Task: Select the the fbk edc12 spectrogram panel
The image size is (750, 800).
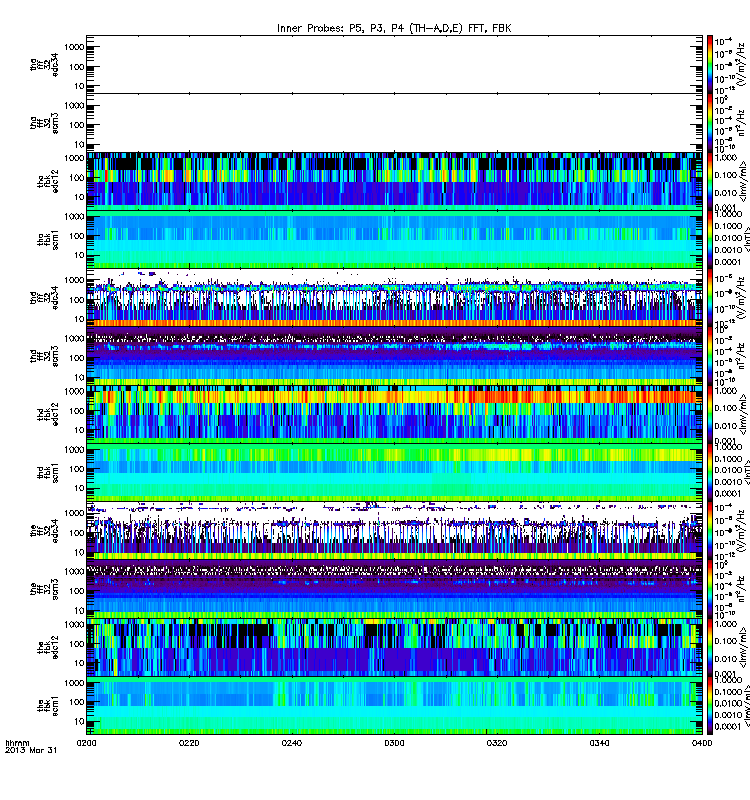Action: [394, 647]
